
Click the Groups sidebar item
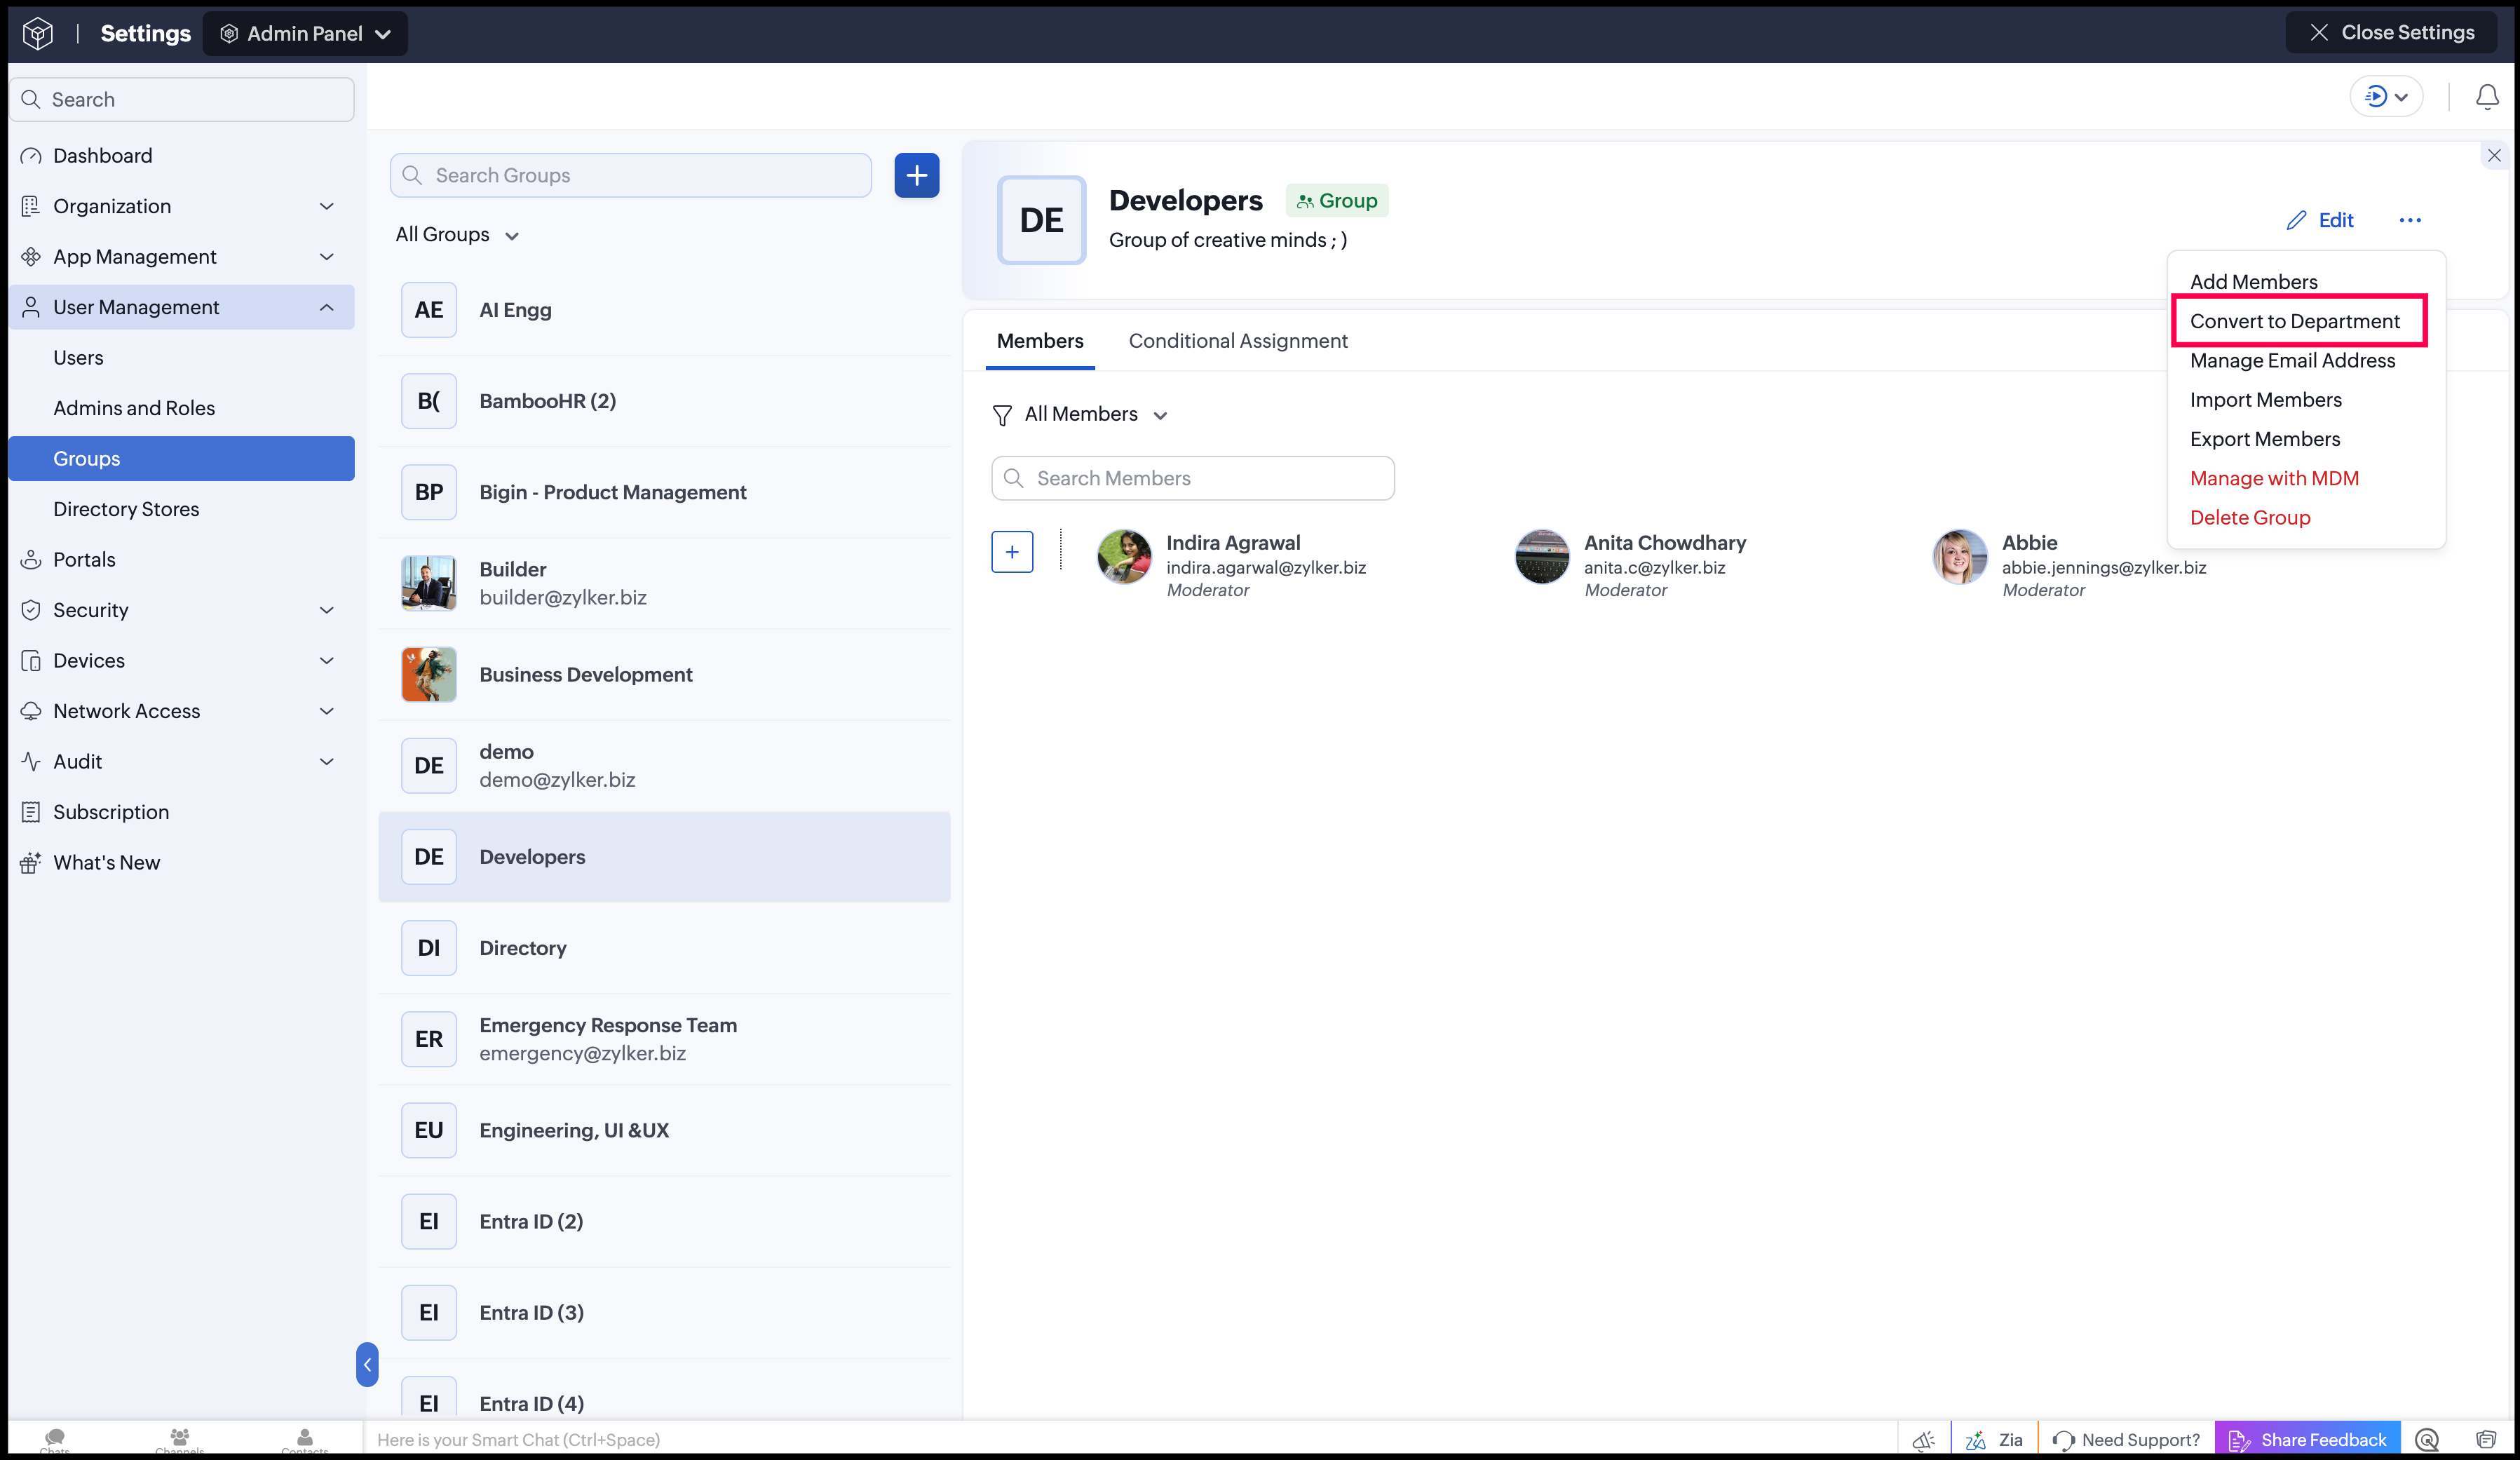[182, 459]
